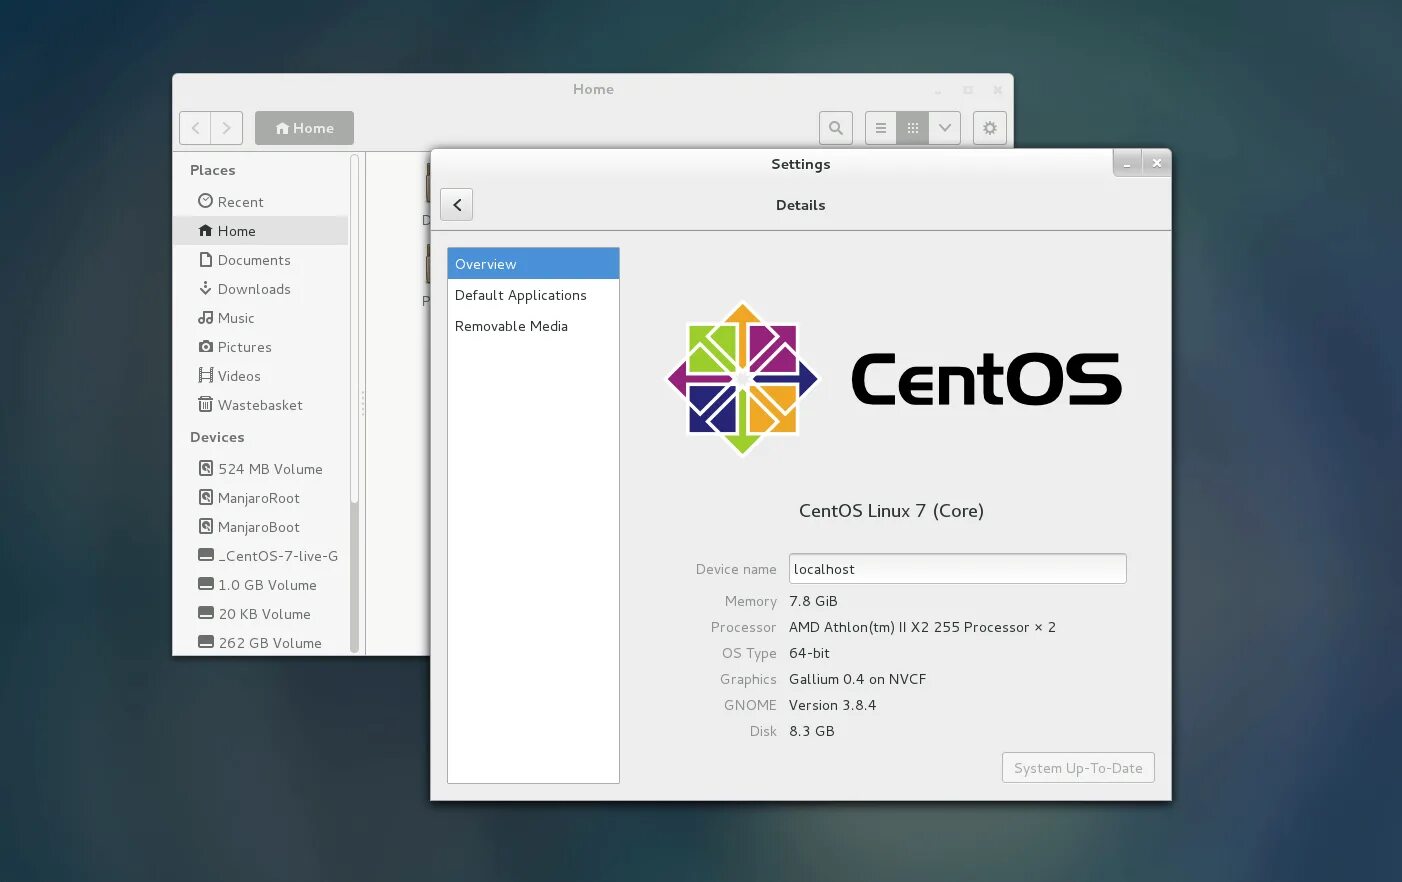Click the Files sidebar vertical scrollbar
This screenshot has width=1402, height=882.
[x=354, y=403]
